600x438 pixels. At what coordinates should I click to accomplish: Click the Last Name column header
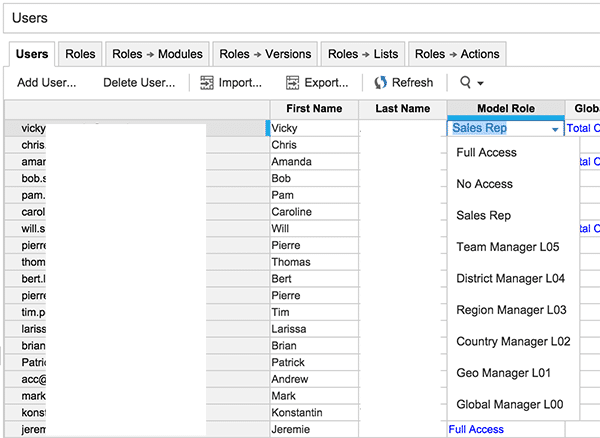403,108
